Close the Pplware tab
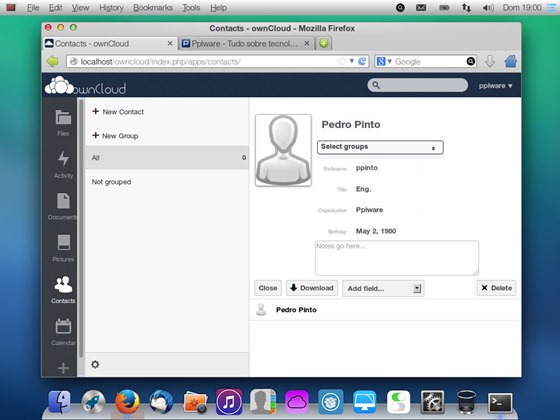Screen dimensions: 560x420 coord(306,43)
